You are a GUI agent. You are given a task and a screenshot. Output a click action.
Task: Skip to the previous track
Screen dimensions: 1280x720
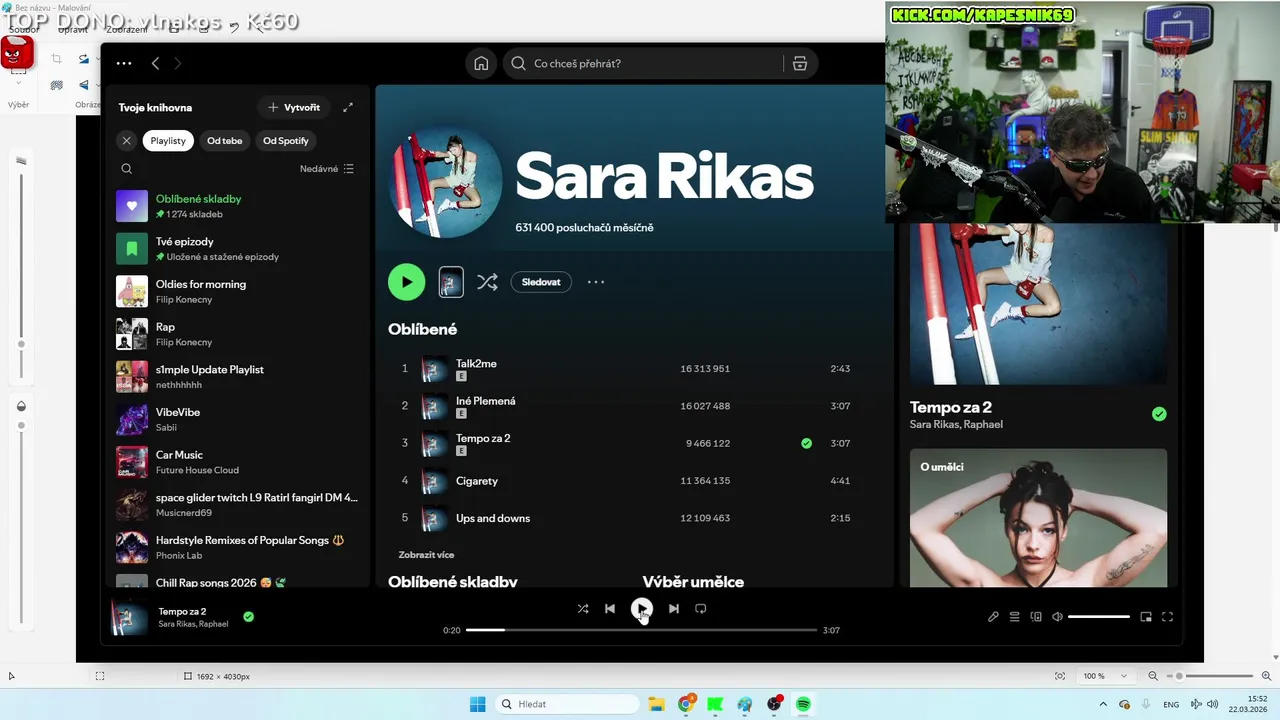click(610, 608)
